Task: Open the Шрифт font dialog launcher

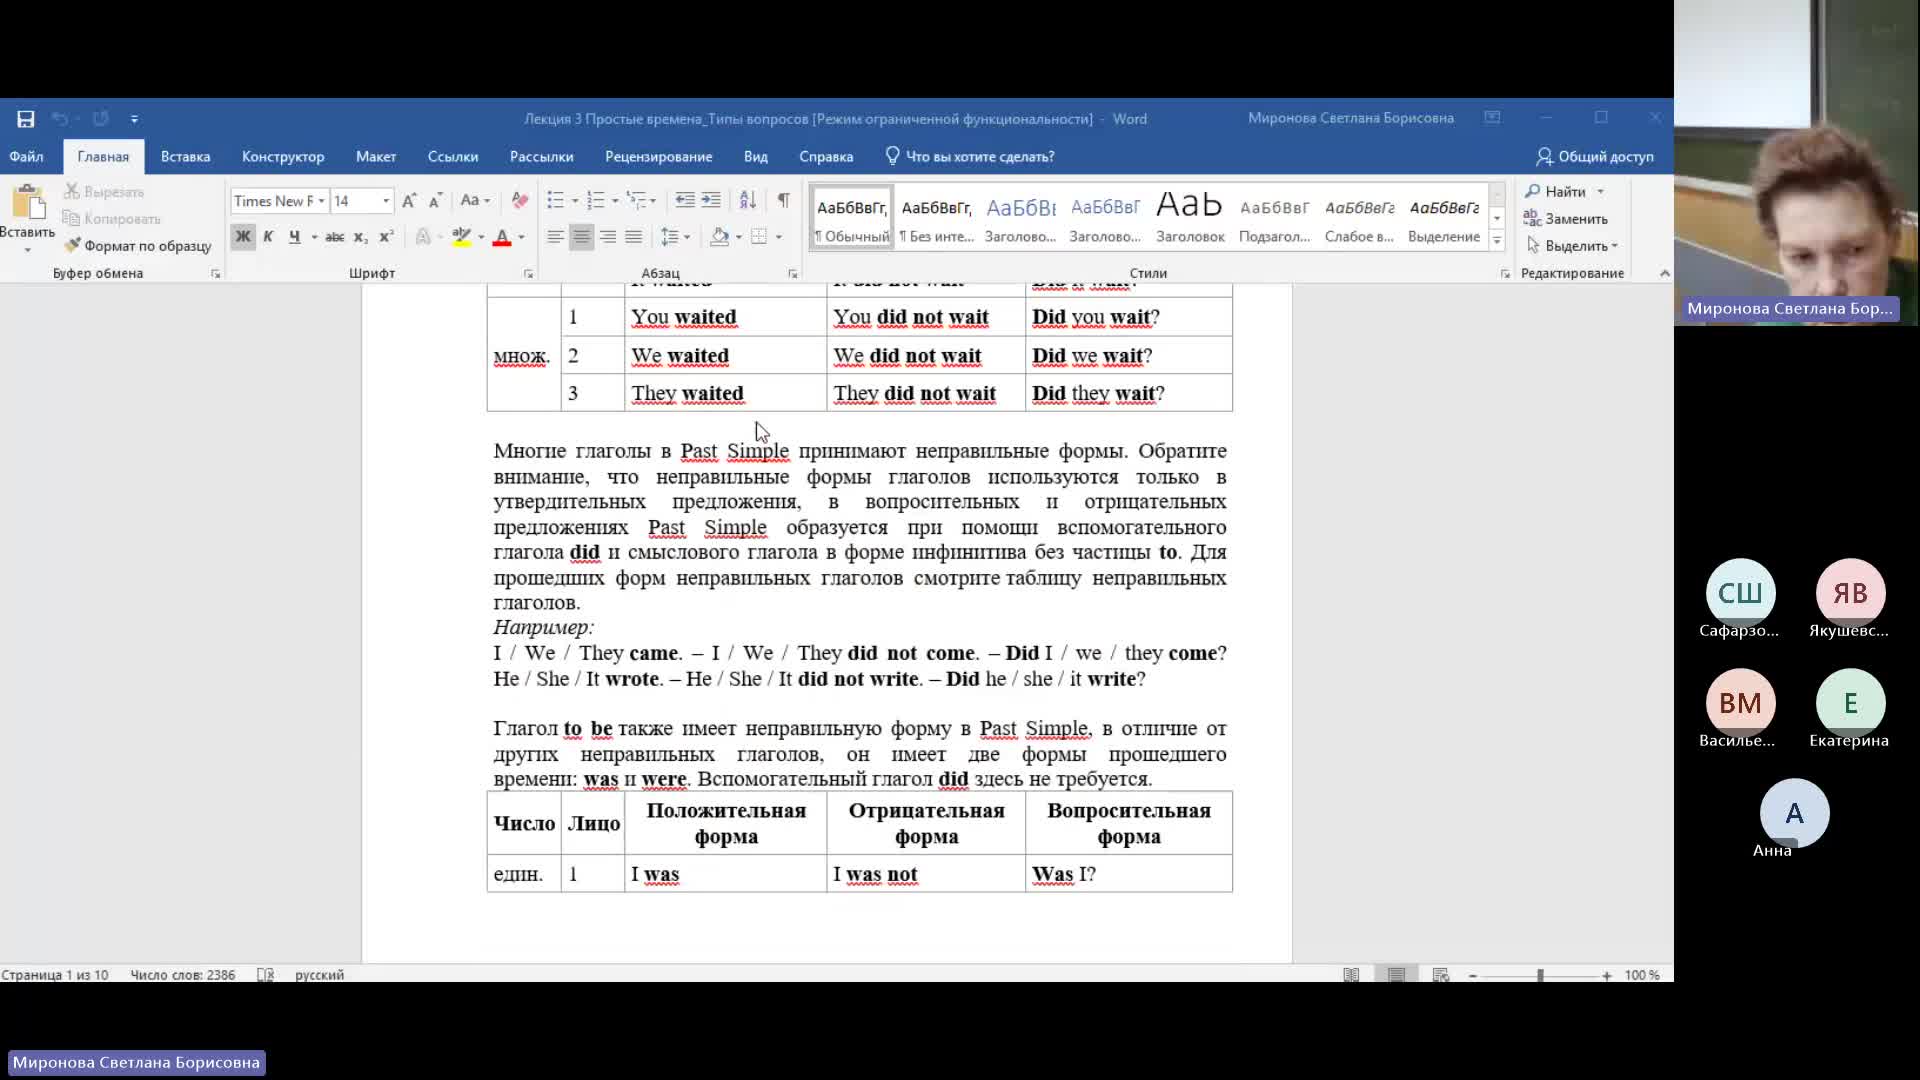Action: 528,274
